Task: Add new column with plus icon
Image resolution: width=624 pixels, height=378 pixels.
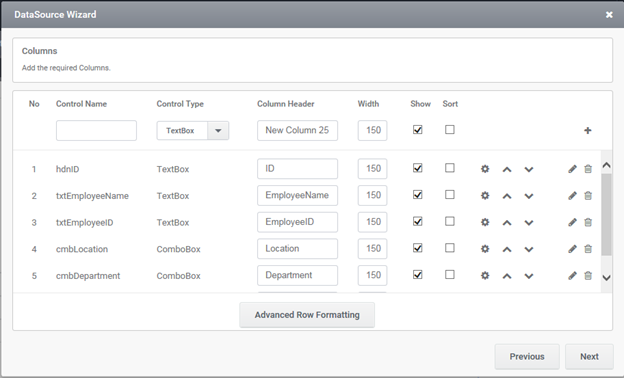Action: 587,131
